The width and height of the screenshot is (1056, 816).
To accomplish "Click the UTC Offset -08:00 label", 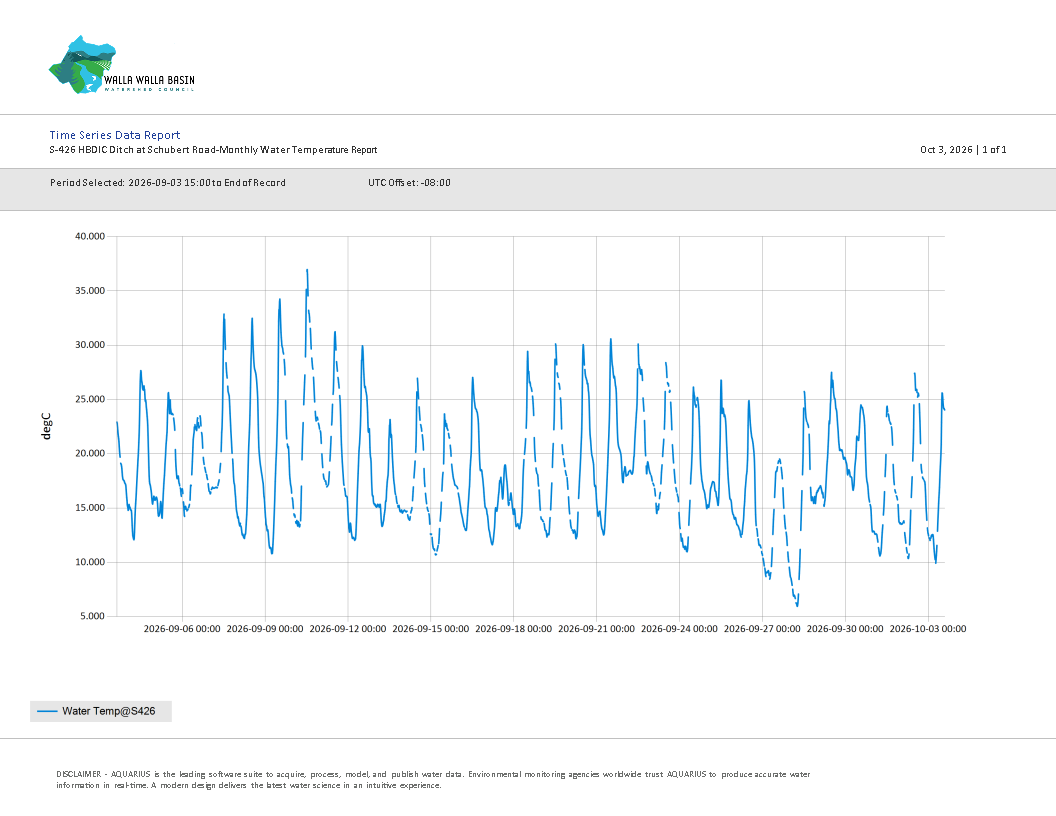I will pyautogui.click(x=409, y=182).
